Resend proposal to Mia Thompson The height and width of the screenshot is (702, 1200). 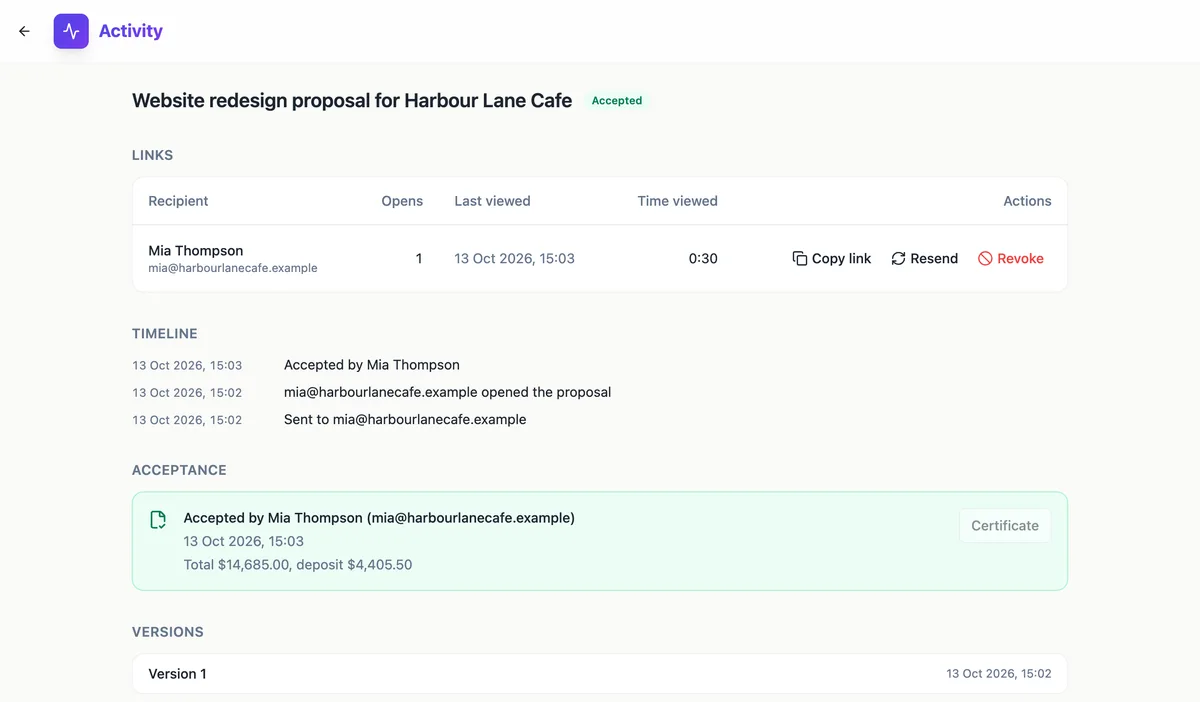point(925,259)
